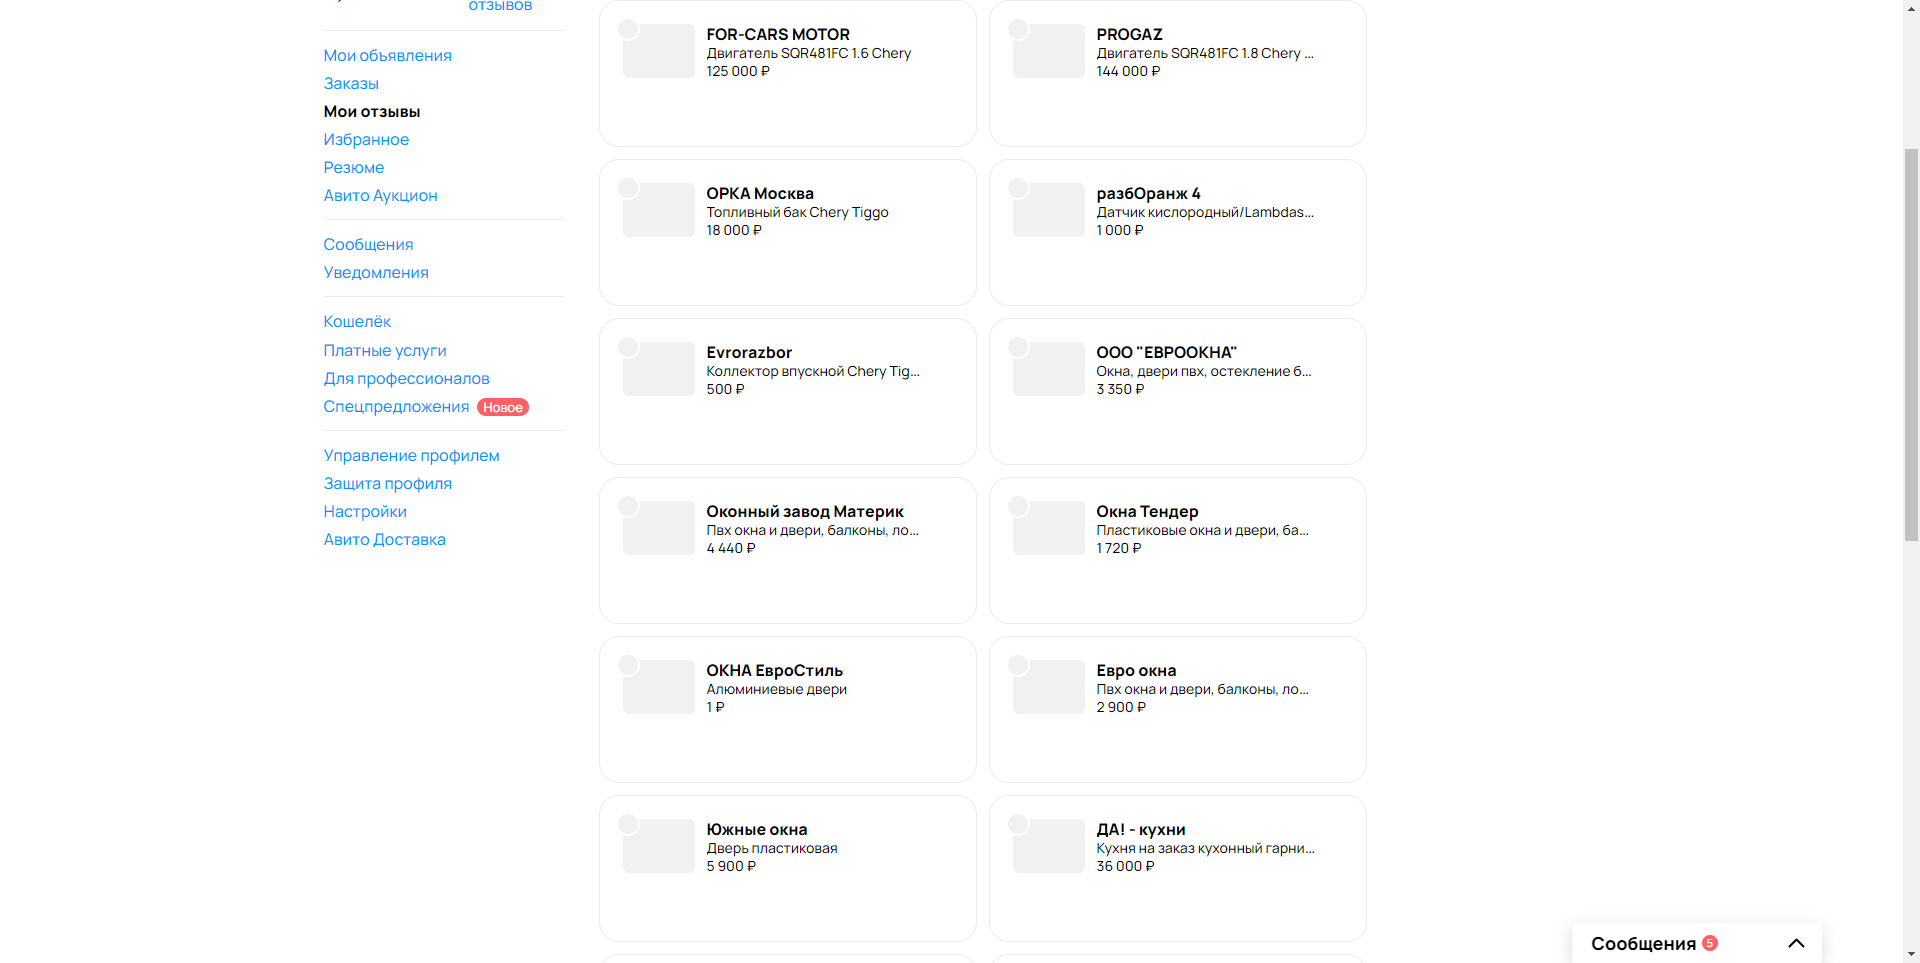This screenshot has height=963, width=1920.
Task: Open Окна Тендер item thumbnail
Action: tap(1049, 528)
